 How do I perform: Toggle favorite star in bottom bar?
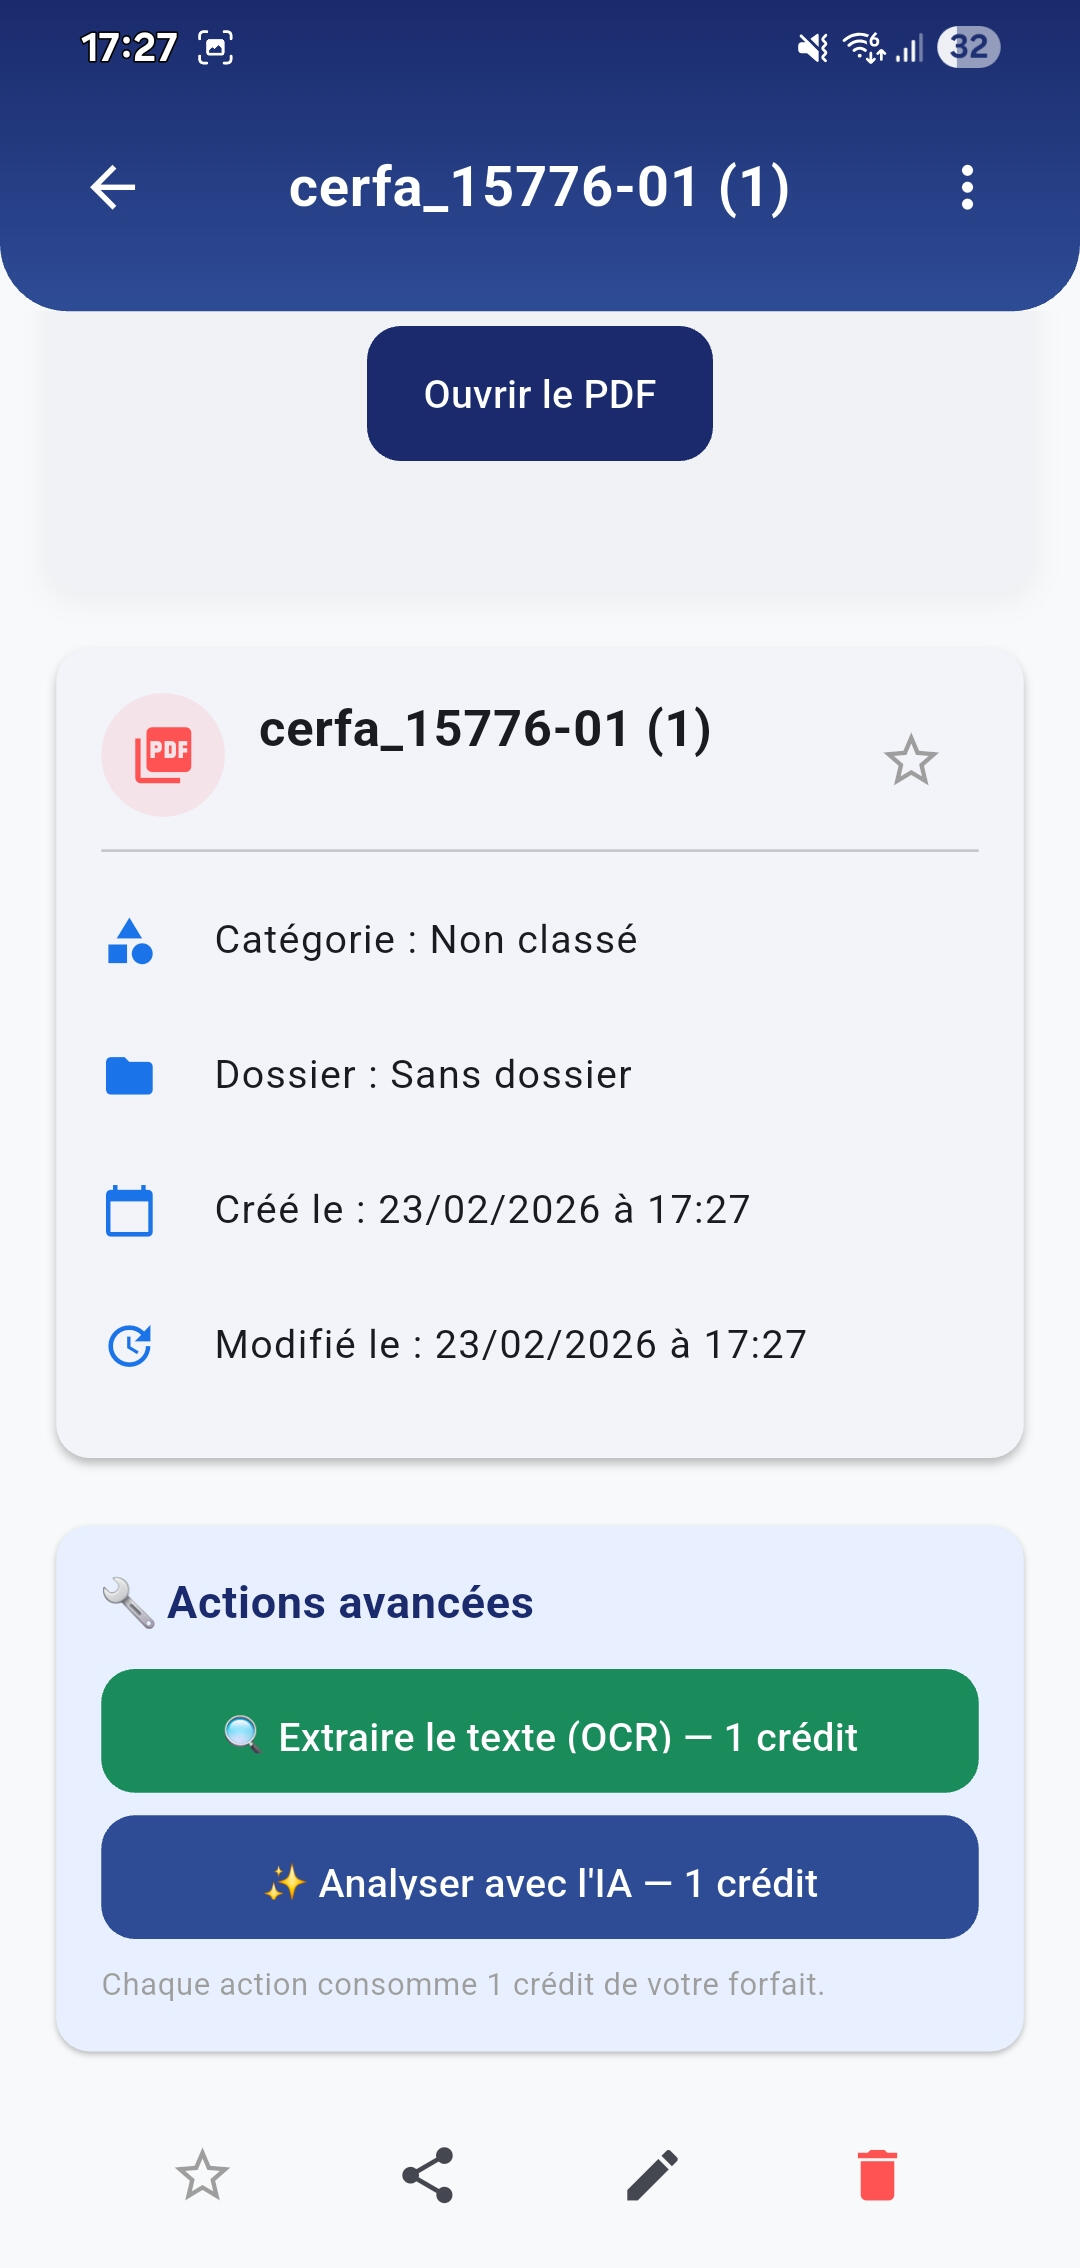[202, 2175]
